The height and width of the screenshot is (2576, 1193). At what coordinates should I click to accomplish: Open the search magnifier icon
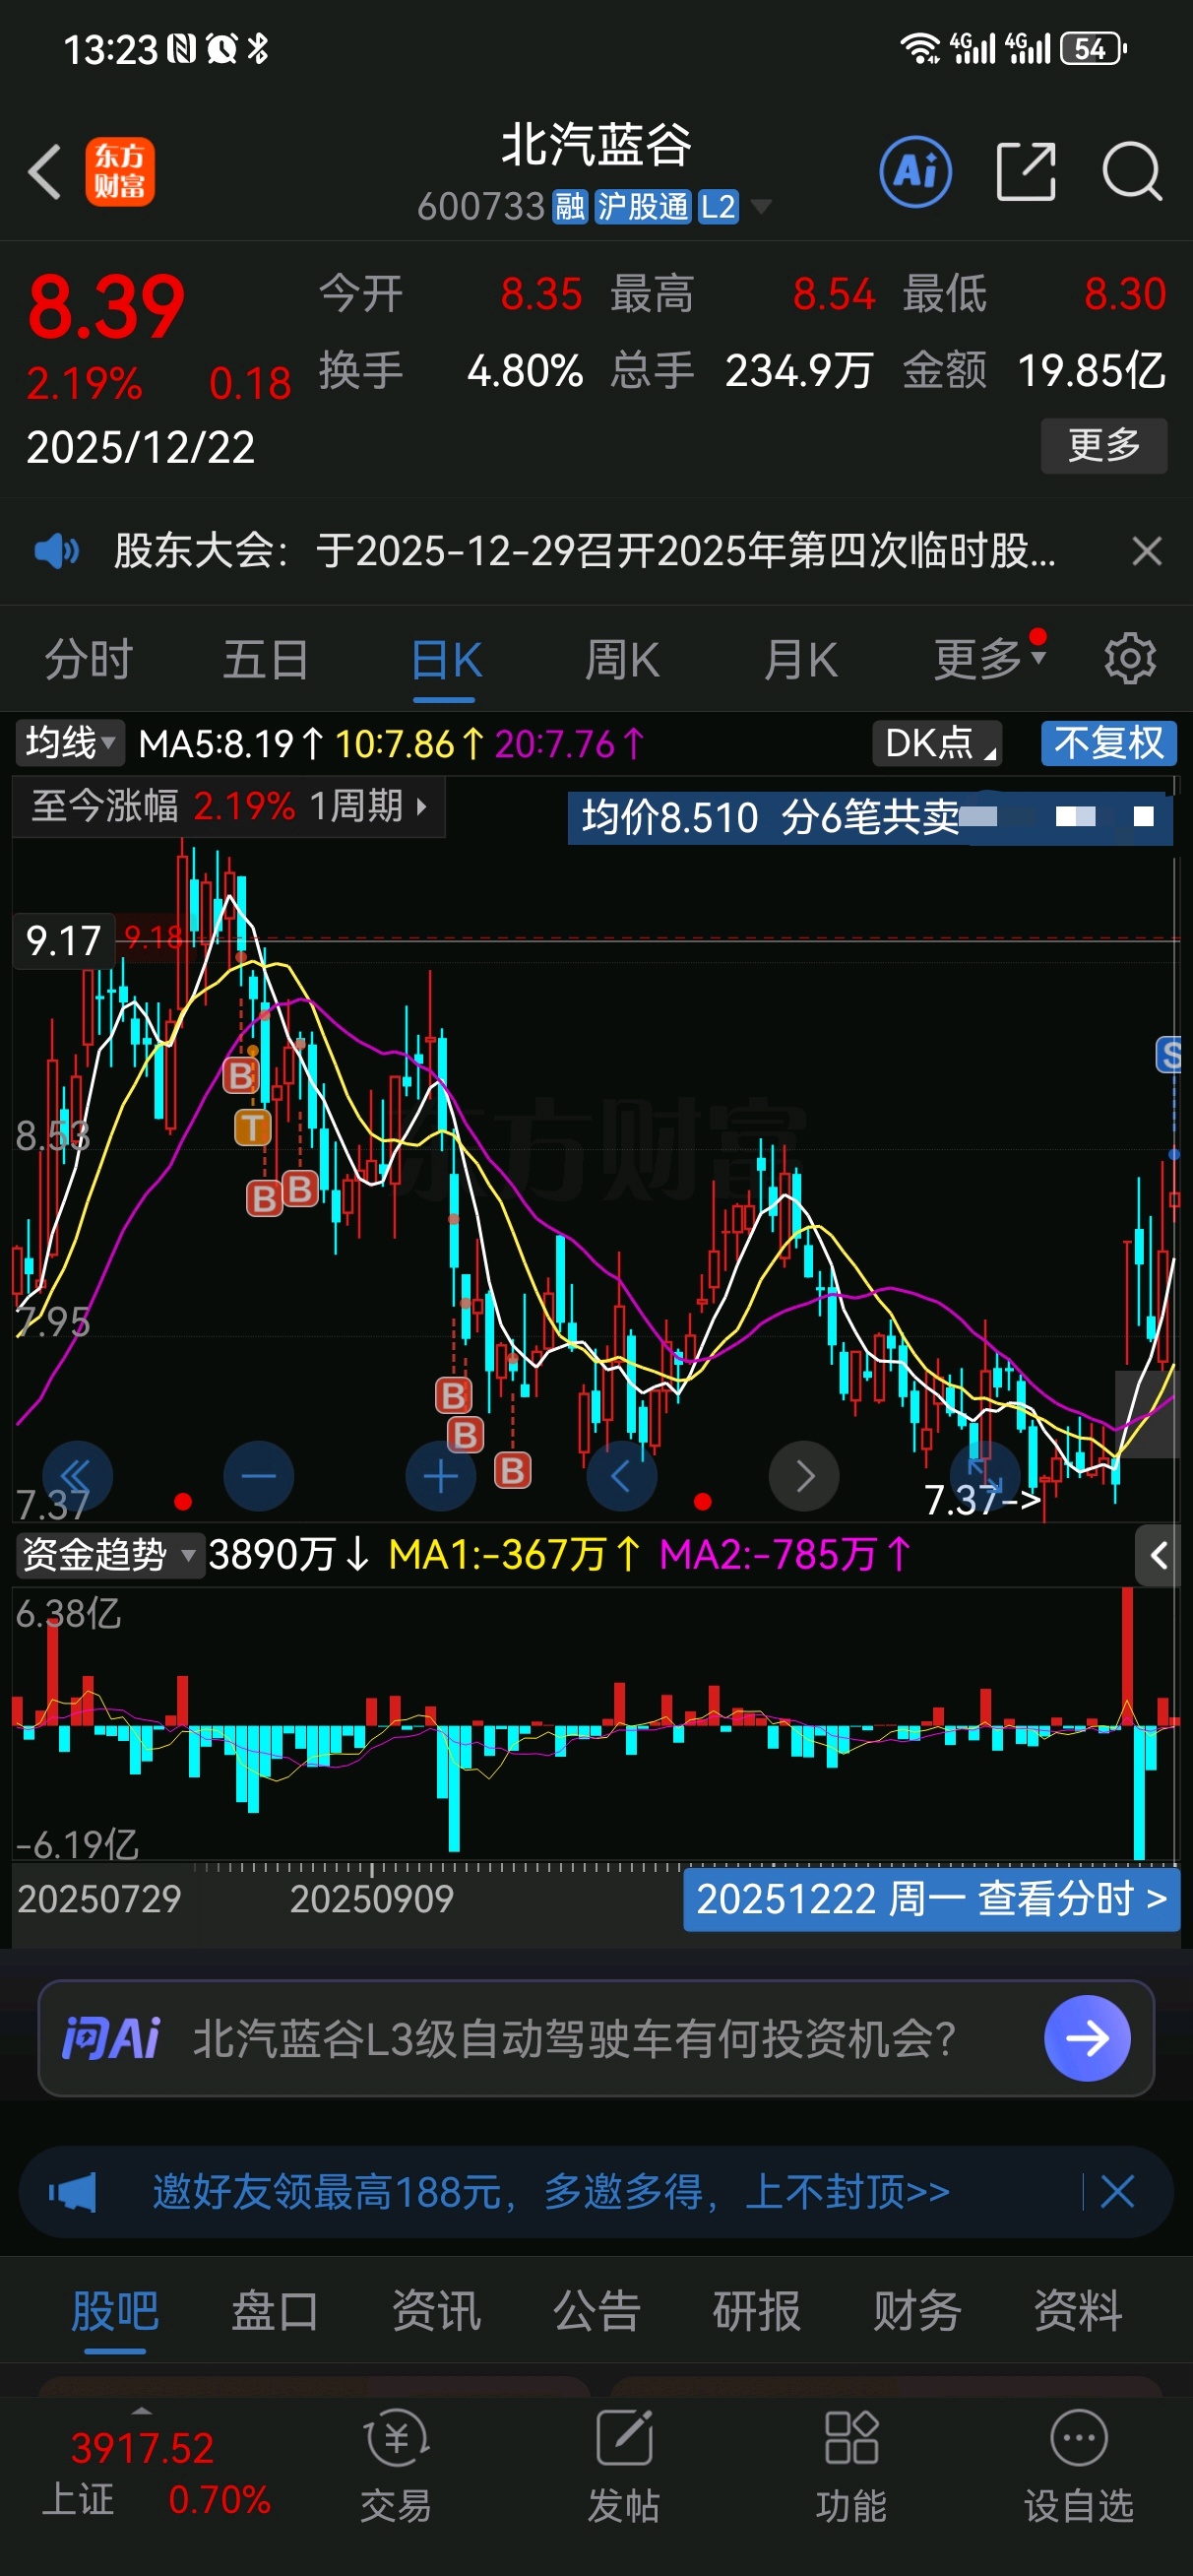click(1131, 171)
